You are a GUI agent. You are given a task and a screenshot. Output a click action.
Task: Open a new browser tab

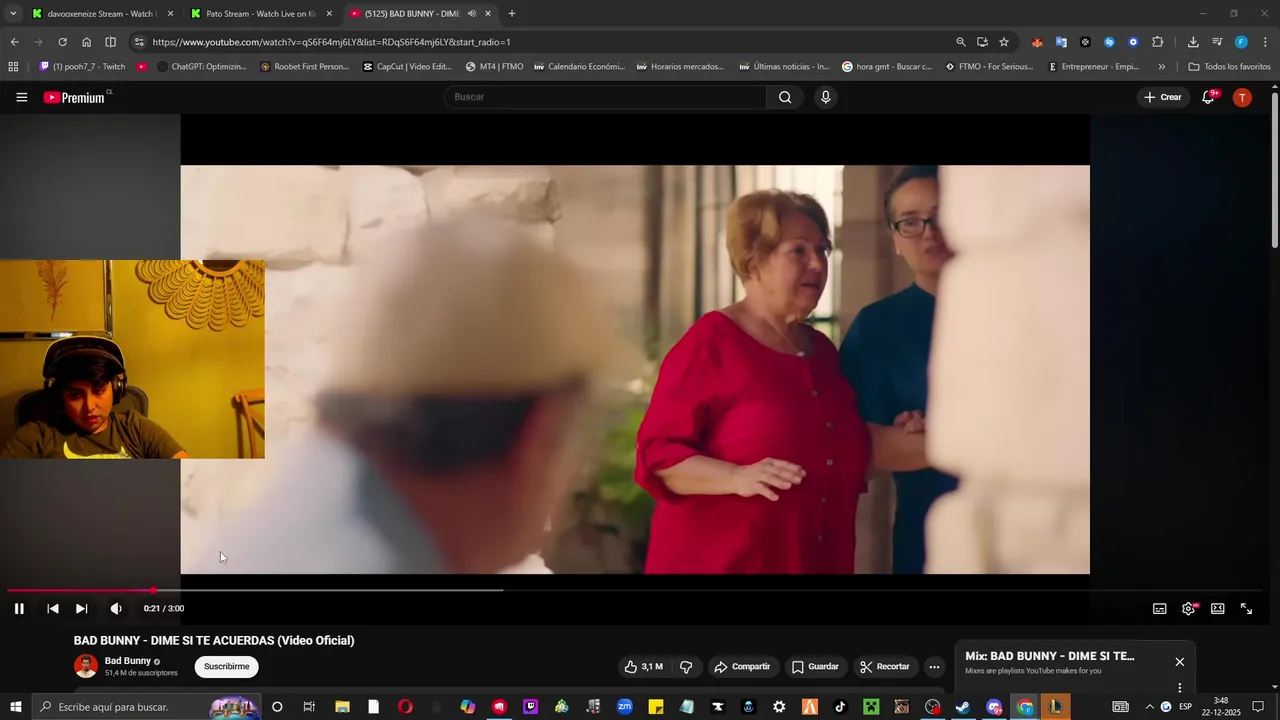point(512,14)
